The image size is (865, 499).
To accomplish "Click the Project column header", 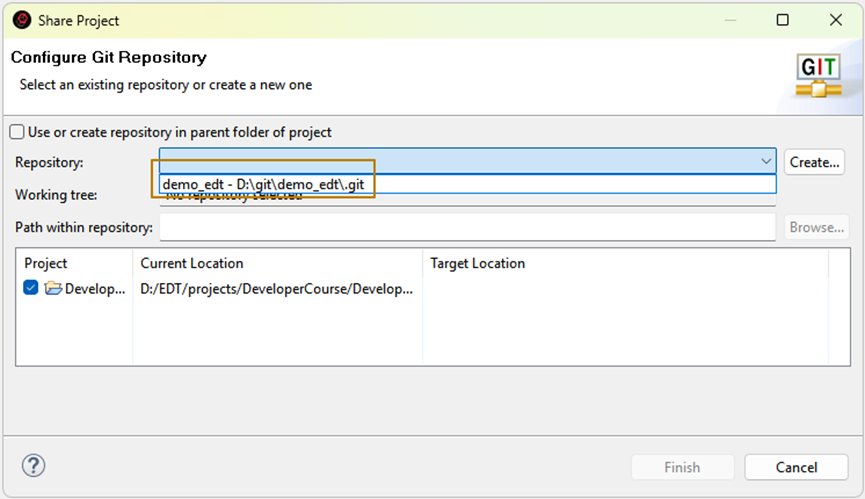I will coord(47,263).
